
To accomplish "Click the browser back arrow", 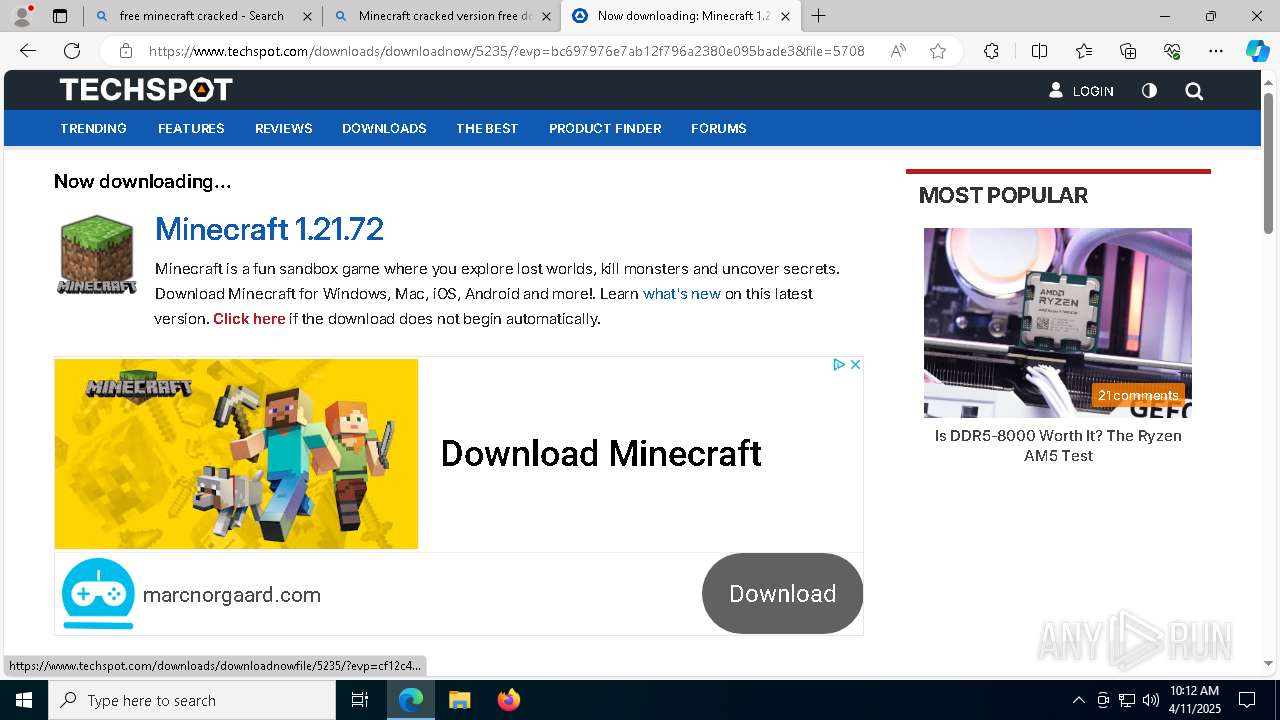I will pyautogui.click(x=28, y=51).
